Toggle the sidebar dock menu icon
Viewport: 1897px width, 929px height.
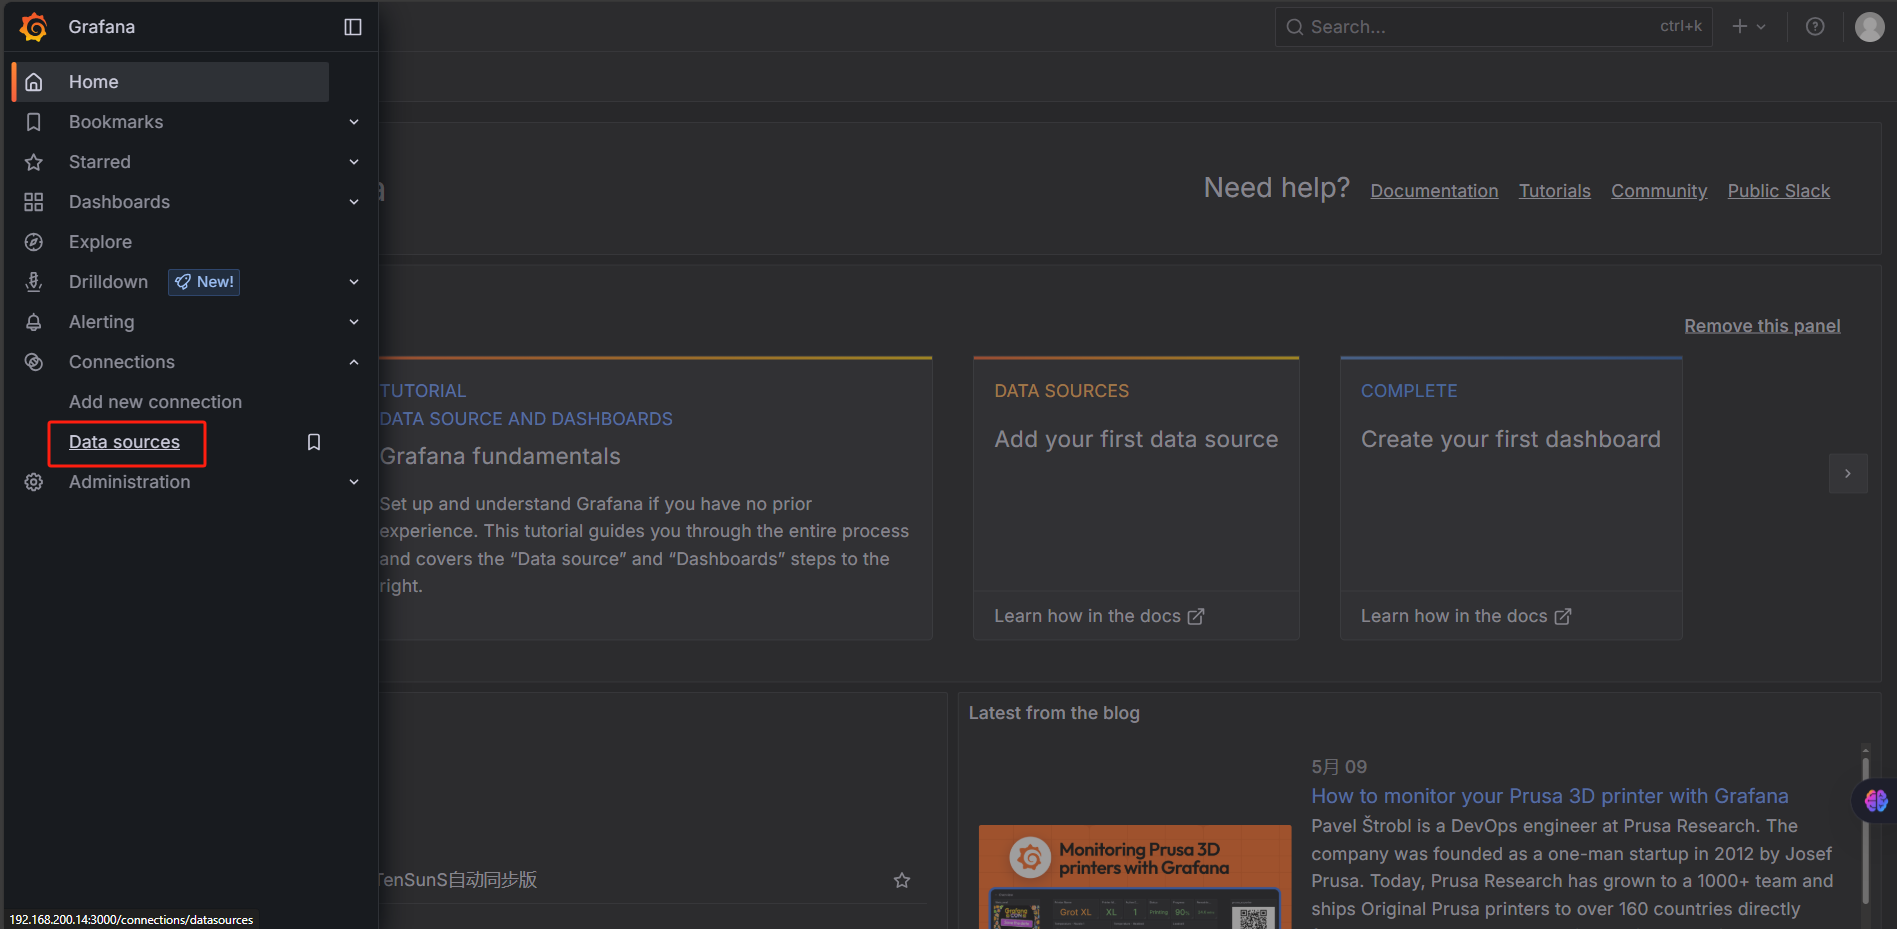click(353, 27)
